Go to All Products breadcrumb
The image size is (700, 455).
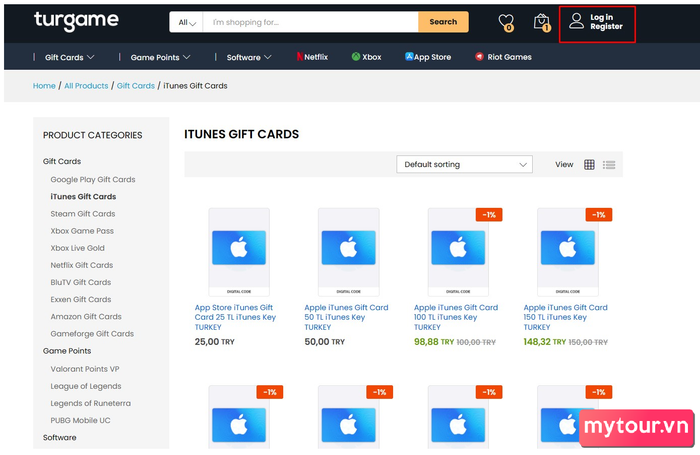coord(86,86)
